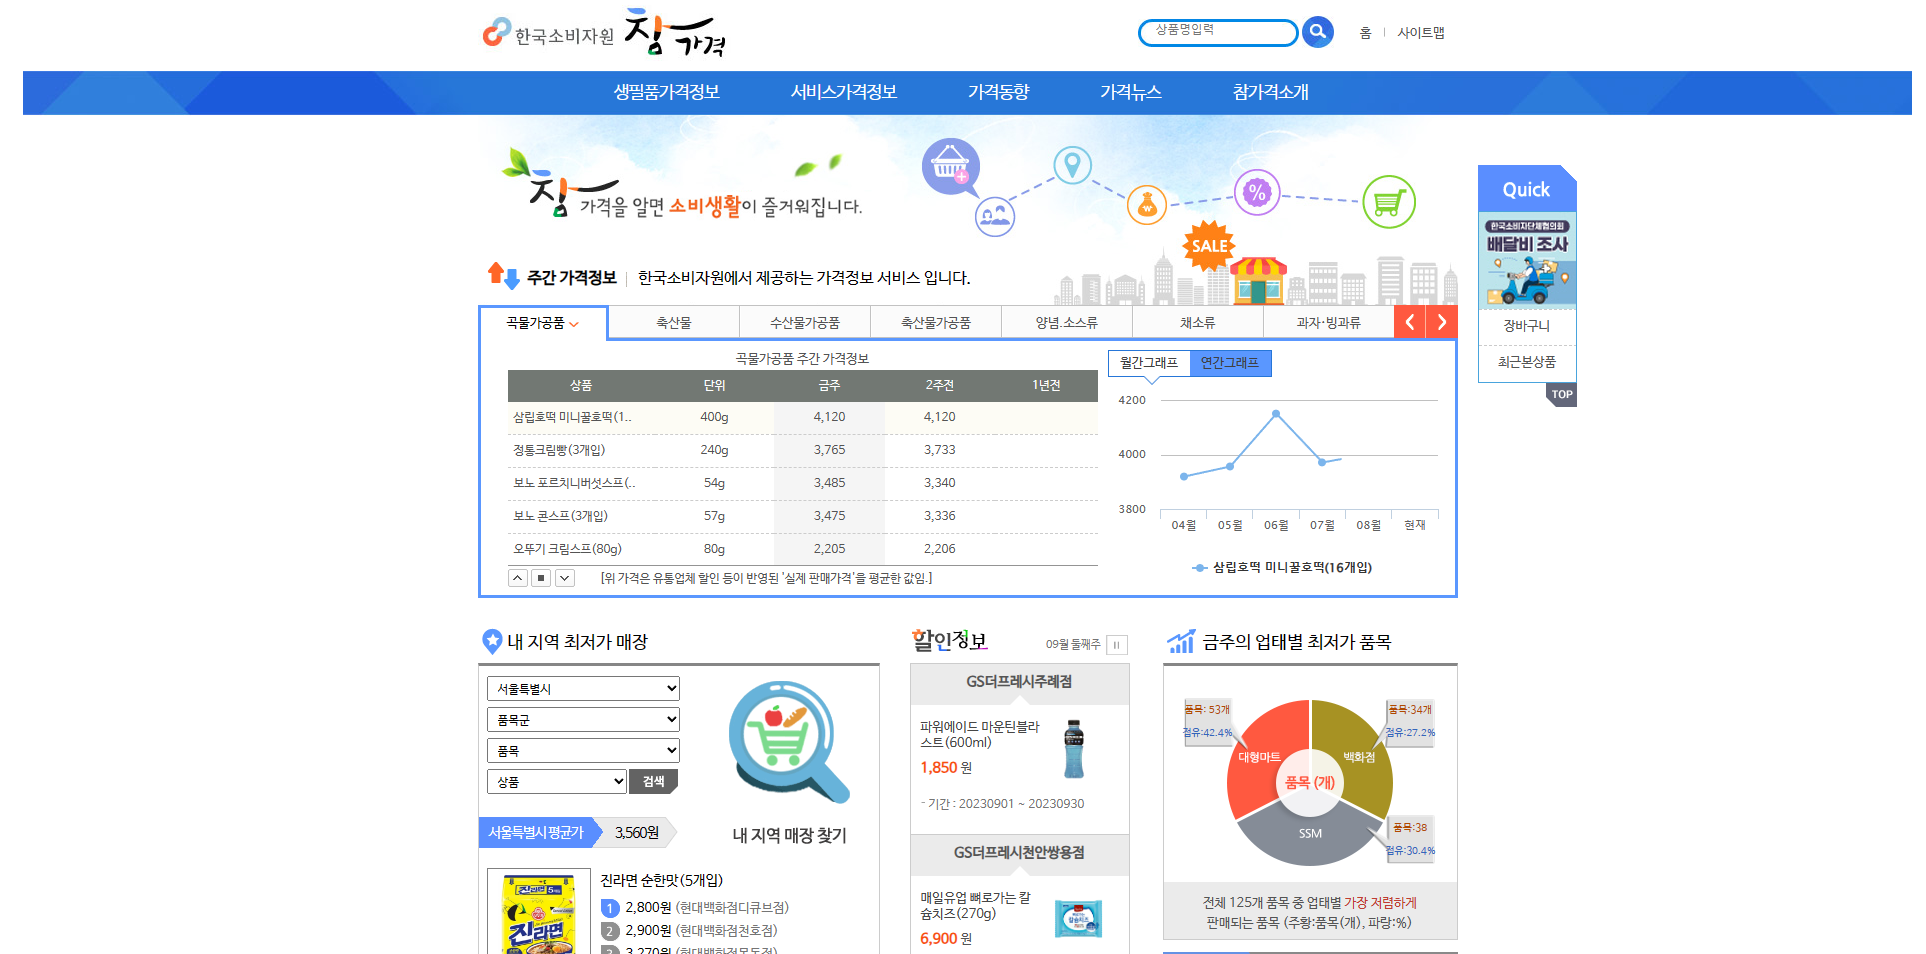Open the 품목 dropdown
This screenshot has width=1926, height=954.
583,751
